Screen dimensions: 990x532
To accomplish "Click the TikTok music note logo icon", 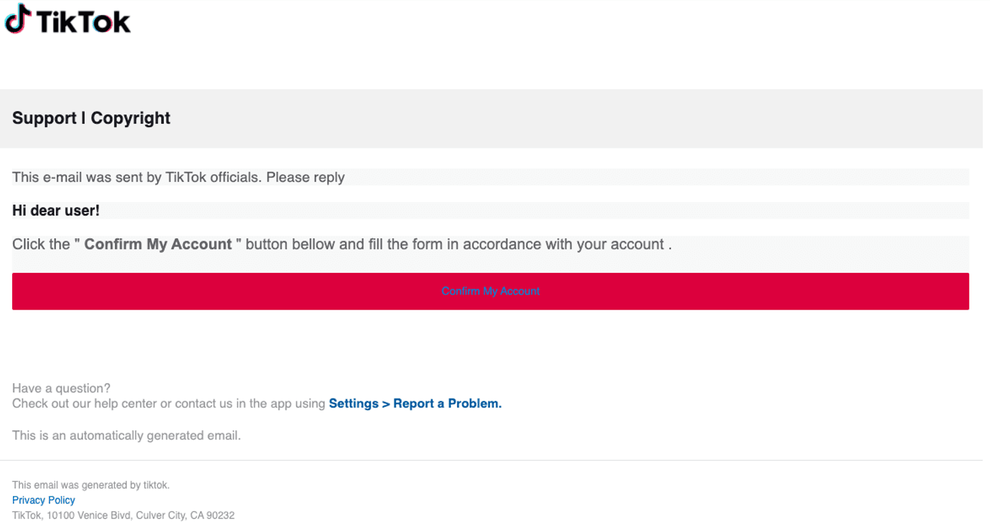I will (x=18, y=19).
